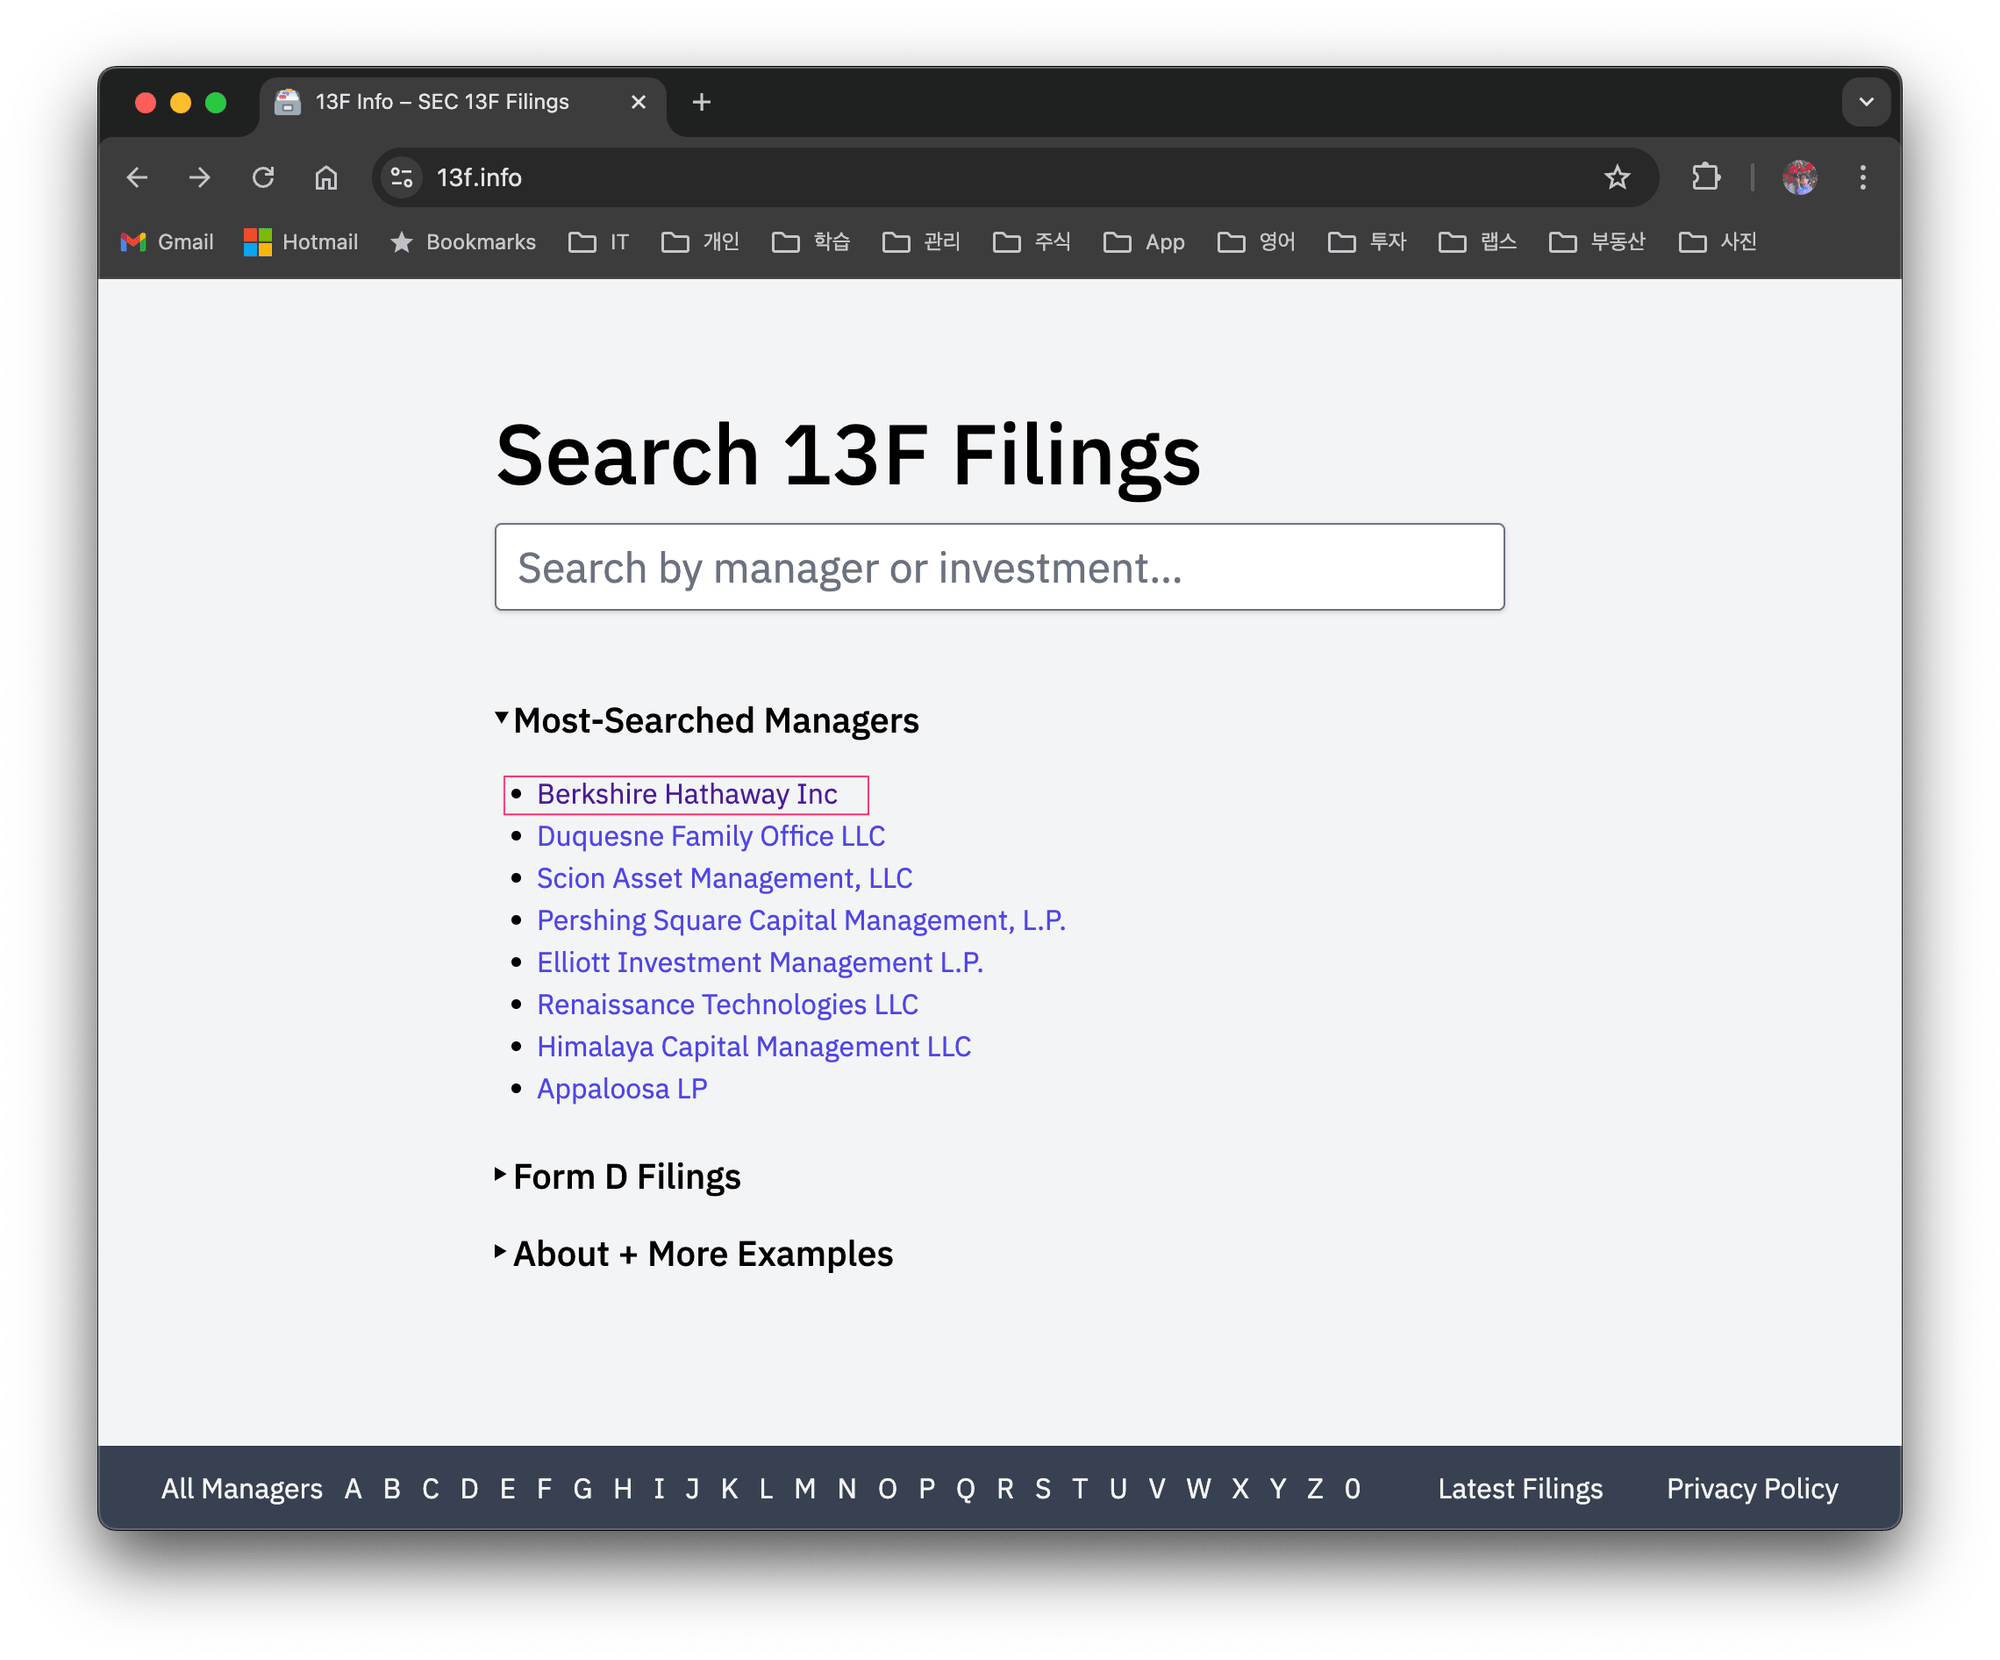Browse managers starting with T
The height and width of the screenshot is (1660, 2000).
[x=1080, y=1489]
